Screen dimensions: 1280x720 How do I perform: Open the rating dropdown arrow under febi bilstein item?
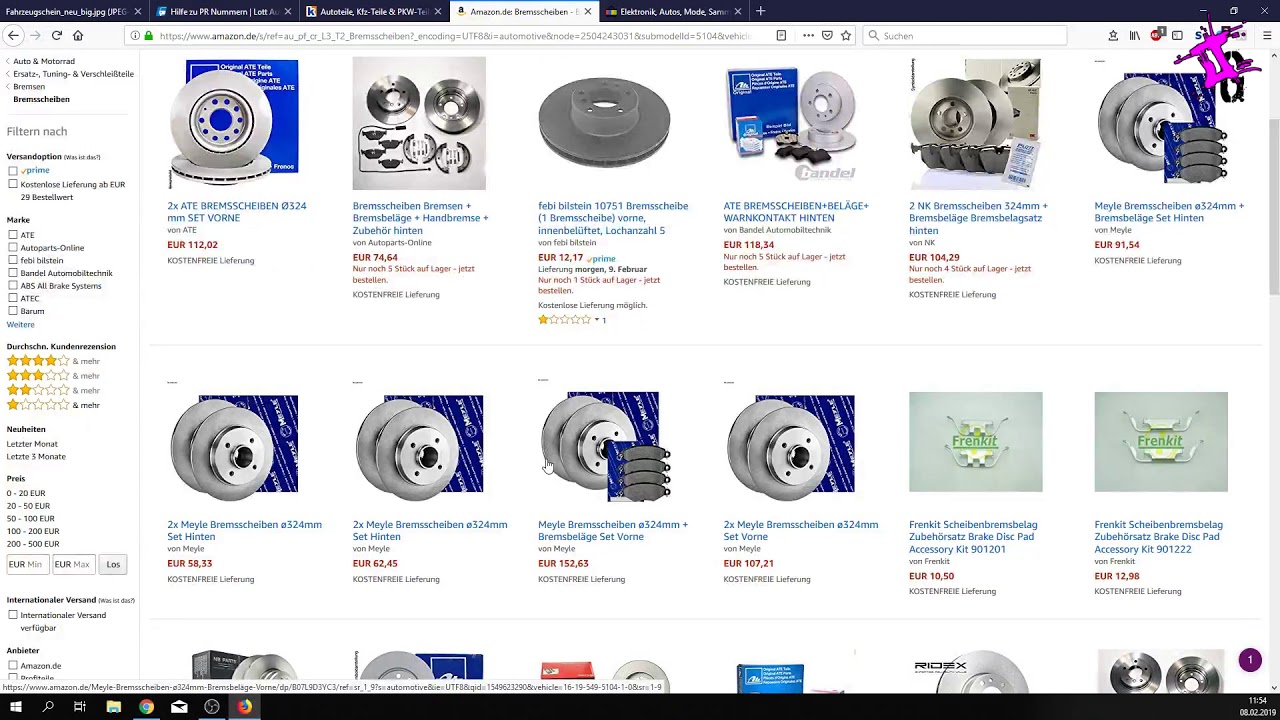pyautogui.click(x=596, y=320)
